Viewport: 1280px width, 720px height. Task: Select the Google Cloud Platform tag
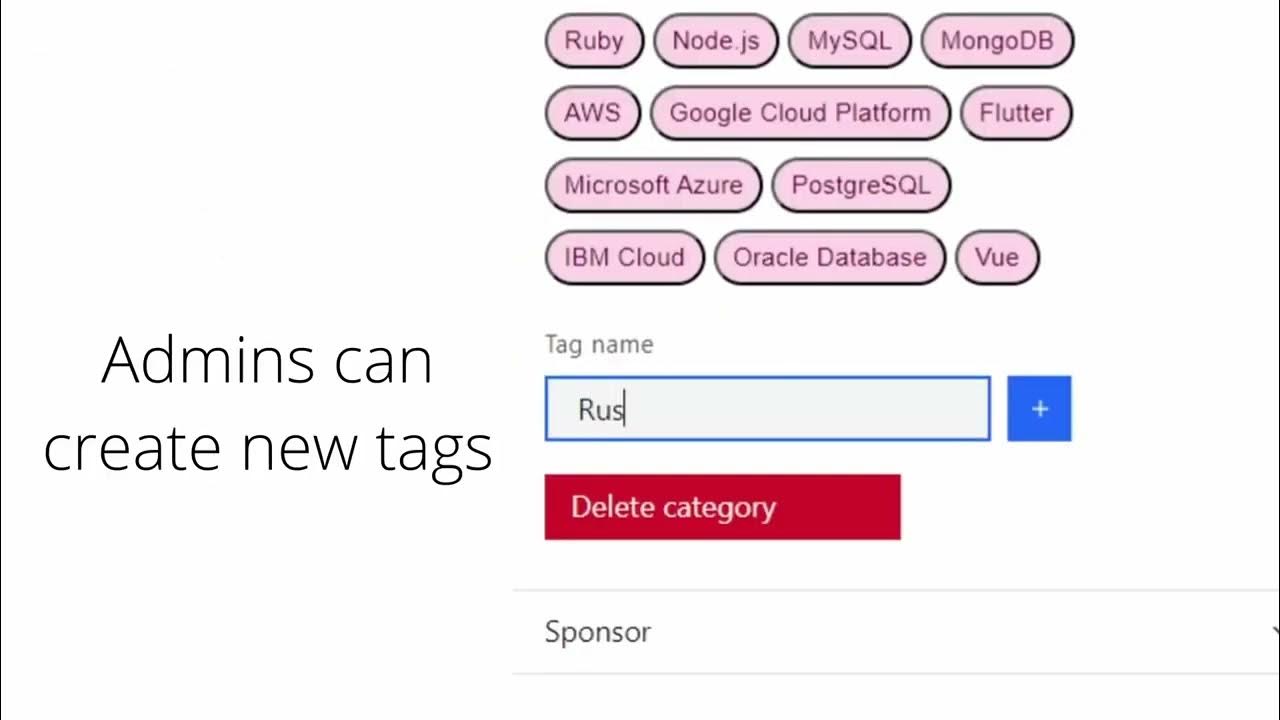(799, 113)
